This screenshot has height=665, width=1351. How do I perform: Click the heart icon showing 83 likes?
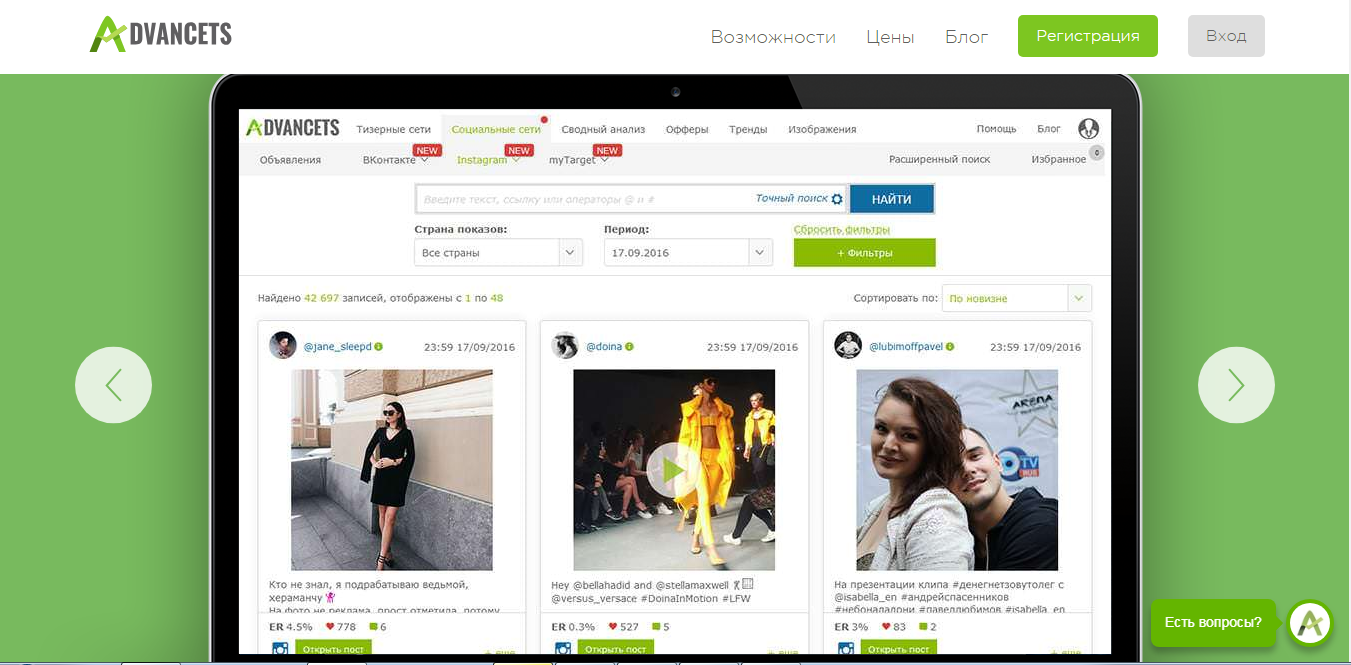887,627
